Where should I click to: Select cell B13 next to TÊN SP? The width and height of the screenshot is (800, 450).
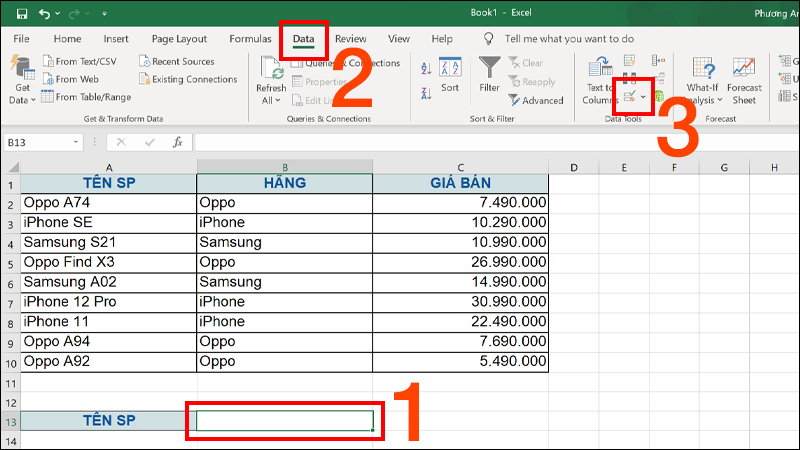(x=284, y=421)
